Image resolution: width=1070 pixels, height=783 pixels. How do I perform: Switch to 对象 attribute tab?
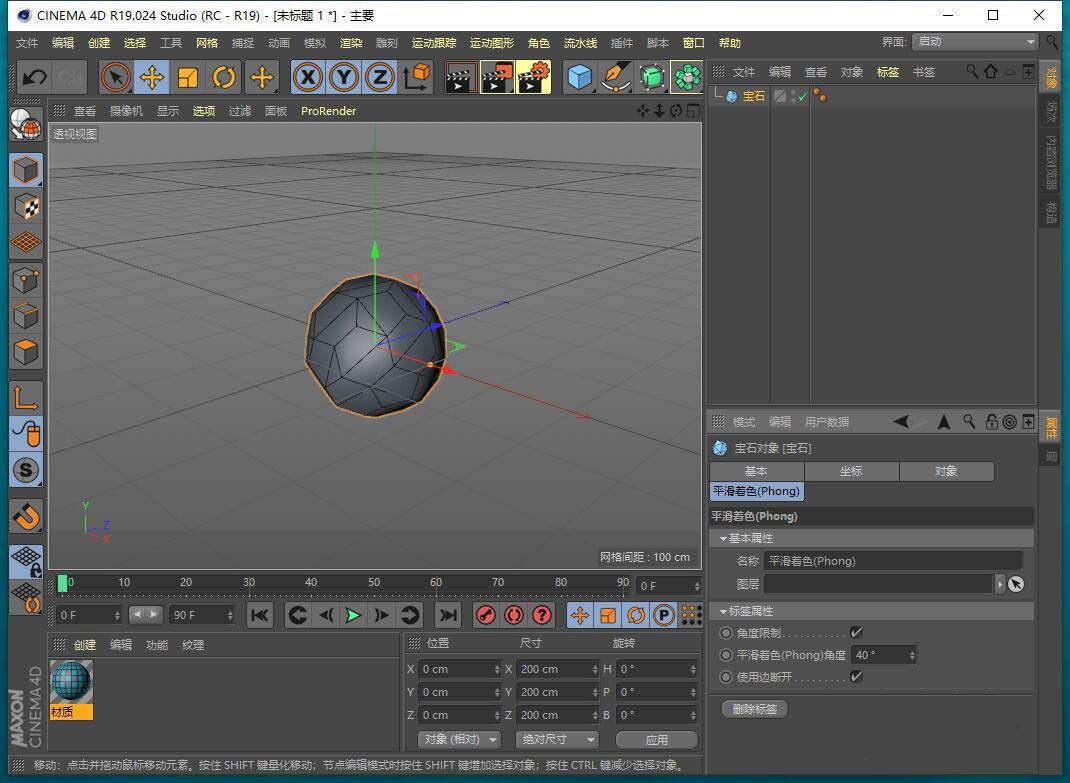pos(946,471)
